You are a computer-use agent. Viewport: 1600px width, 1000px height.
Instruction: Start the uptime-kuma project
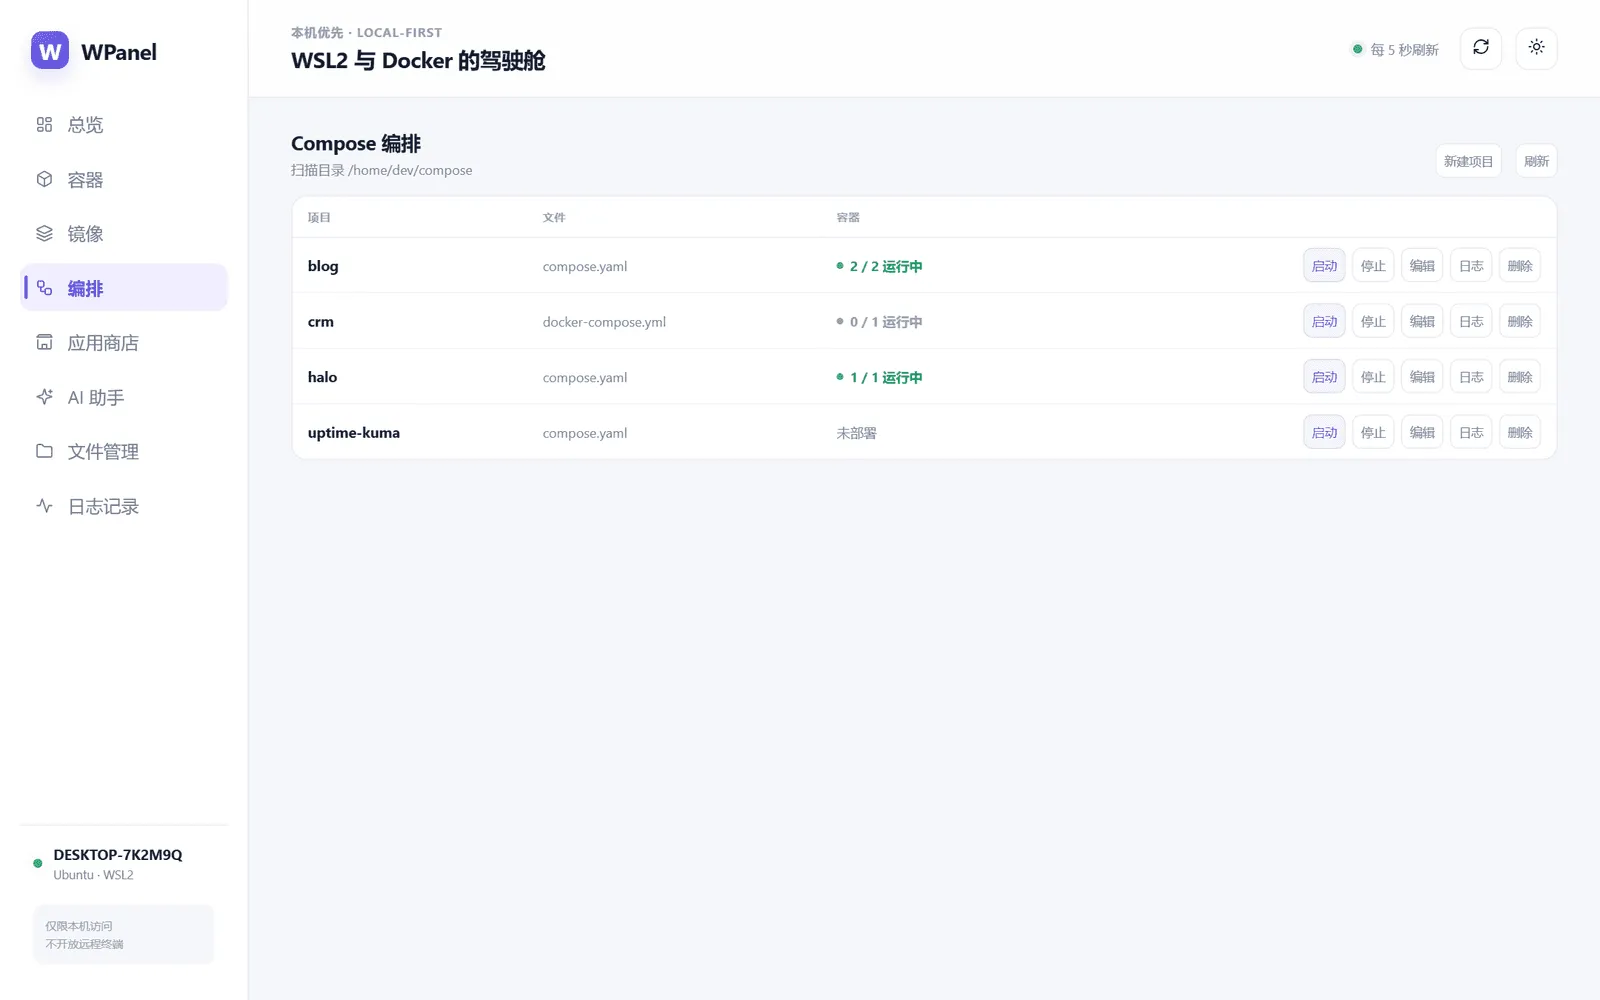pyautogui.click(x=1324, y=432)
